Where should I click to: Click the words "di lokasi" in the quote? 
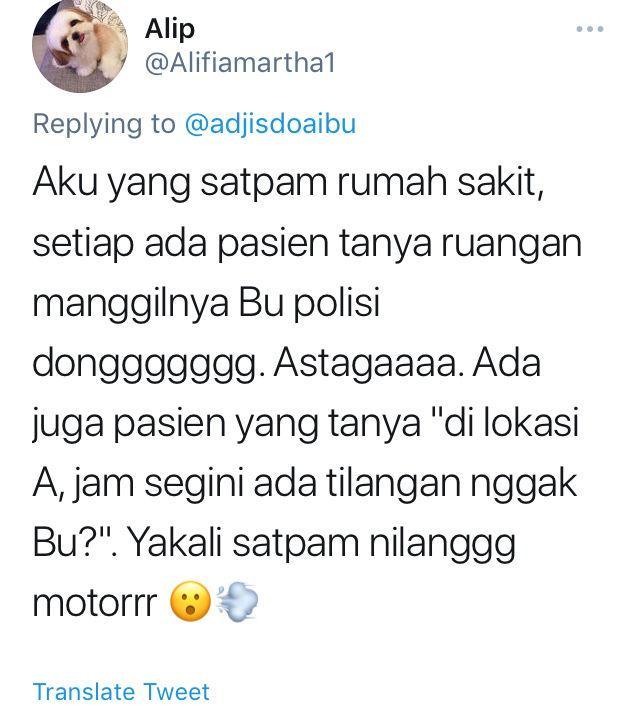[511, 423]
